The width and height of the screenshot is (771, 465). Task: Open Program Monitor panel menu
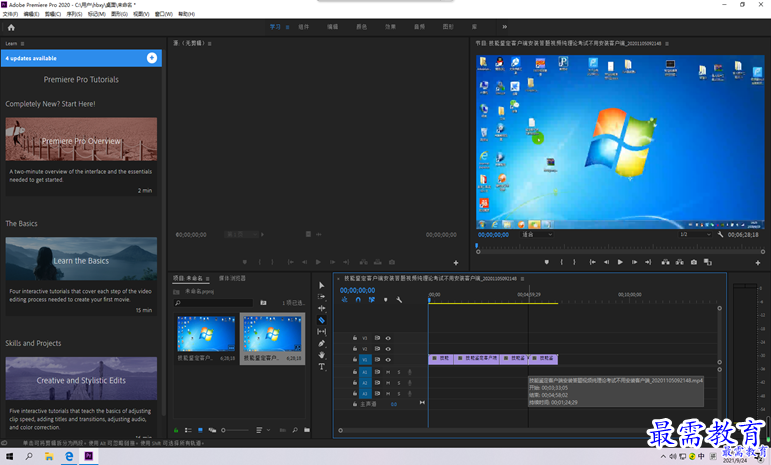tap(667, 44)
